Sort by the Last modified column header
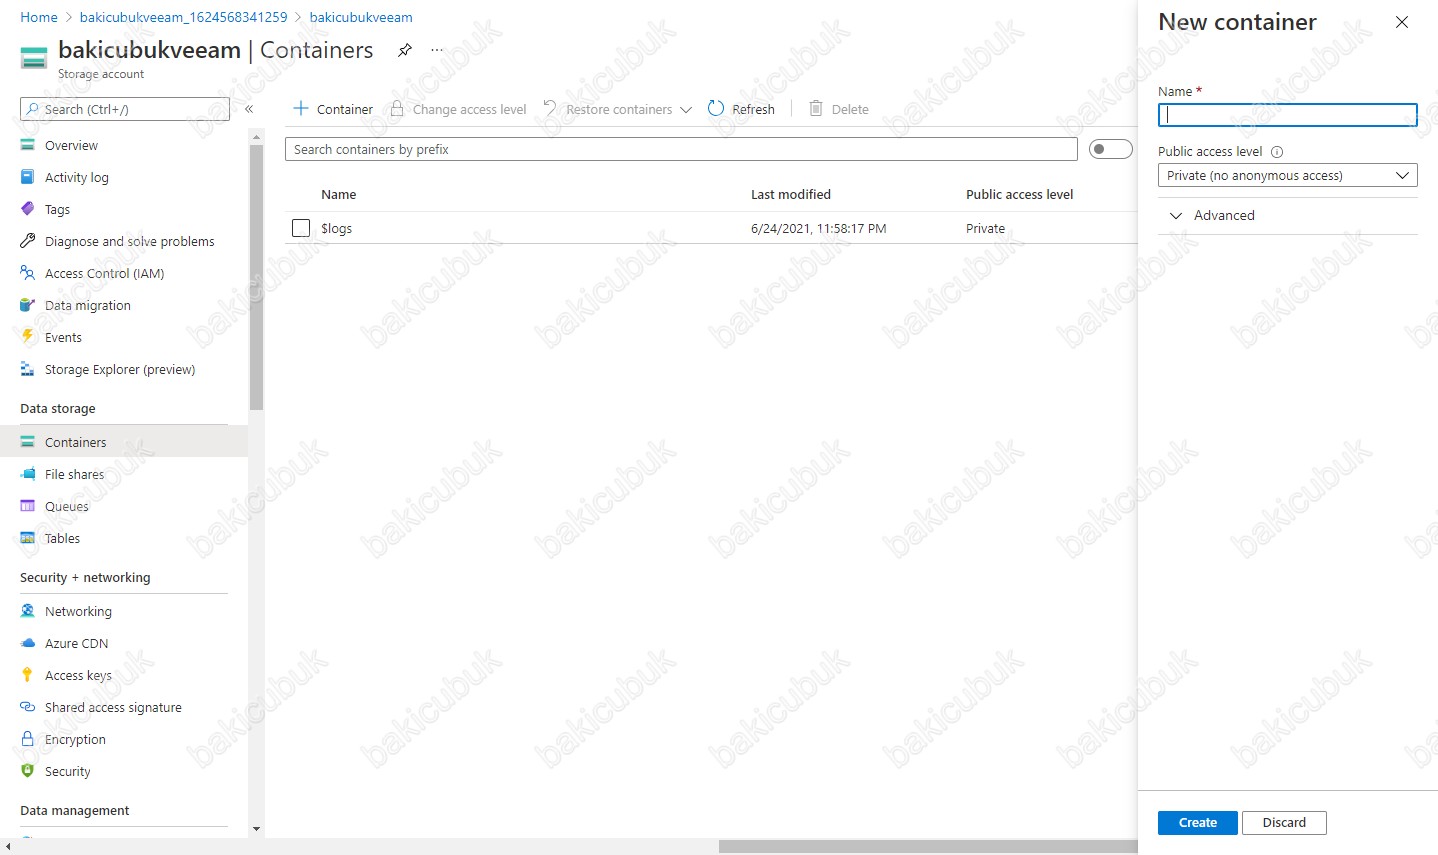This screenshot has width=1438, height=855. point(791,194)
